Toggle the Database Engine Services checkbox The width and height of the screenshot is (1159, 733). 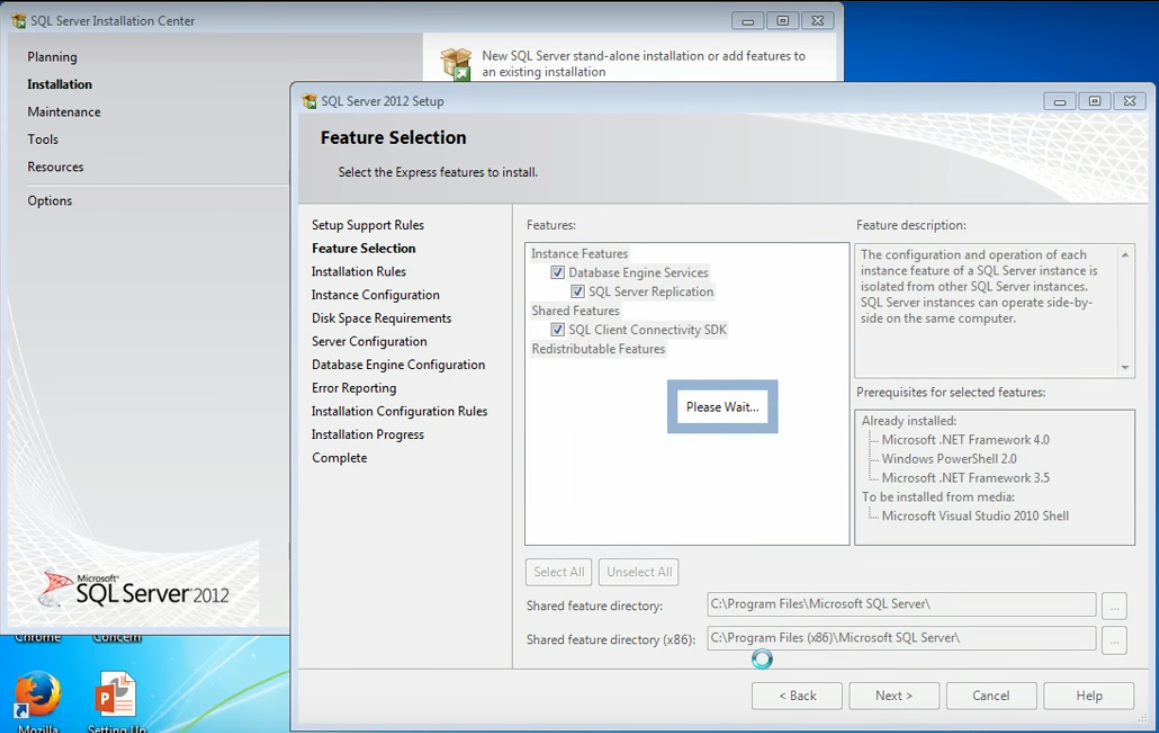click(x=557, y=273)
